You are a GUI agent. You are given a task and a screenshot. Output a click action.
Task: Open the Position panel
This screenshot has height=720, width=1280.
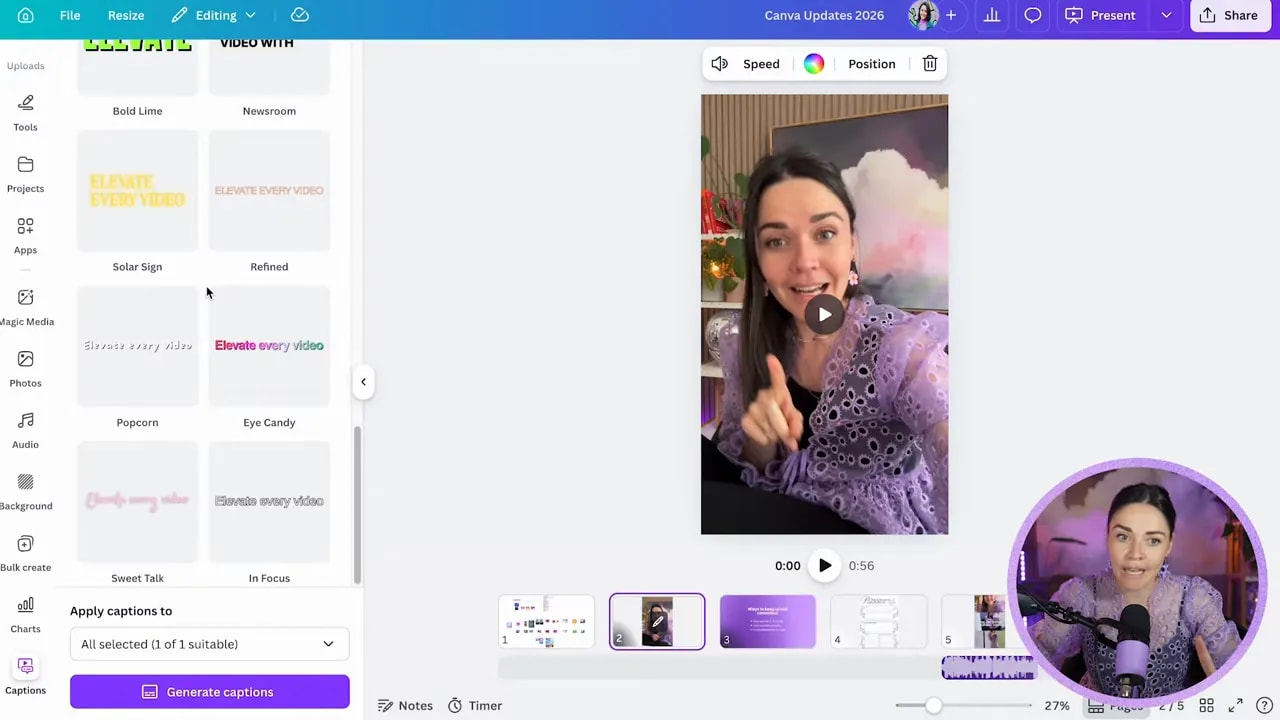tap(872, 64)
